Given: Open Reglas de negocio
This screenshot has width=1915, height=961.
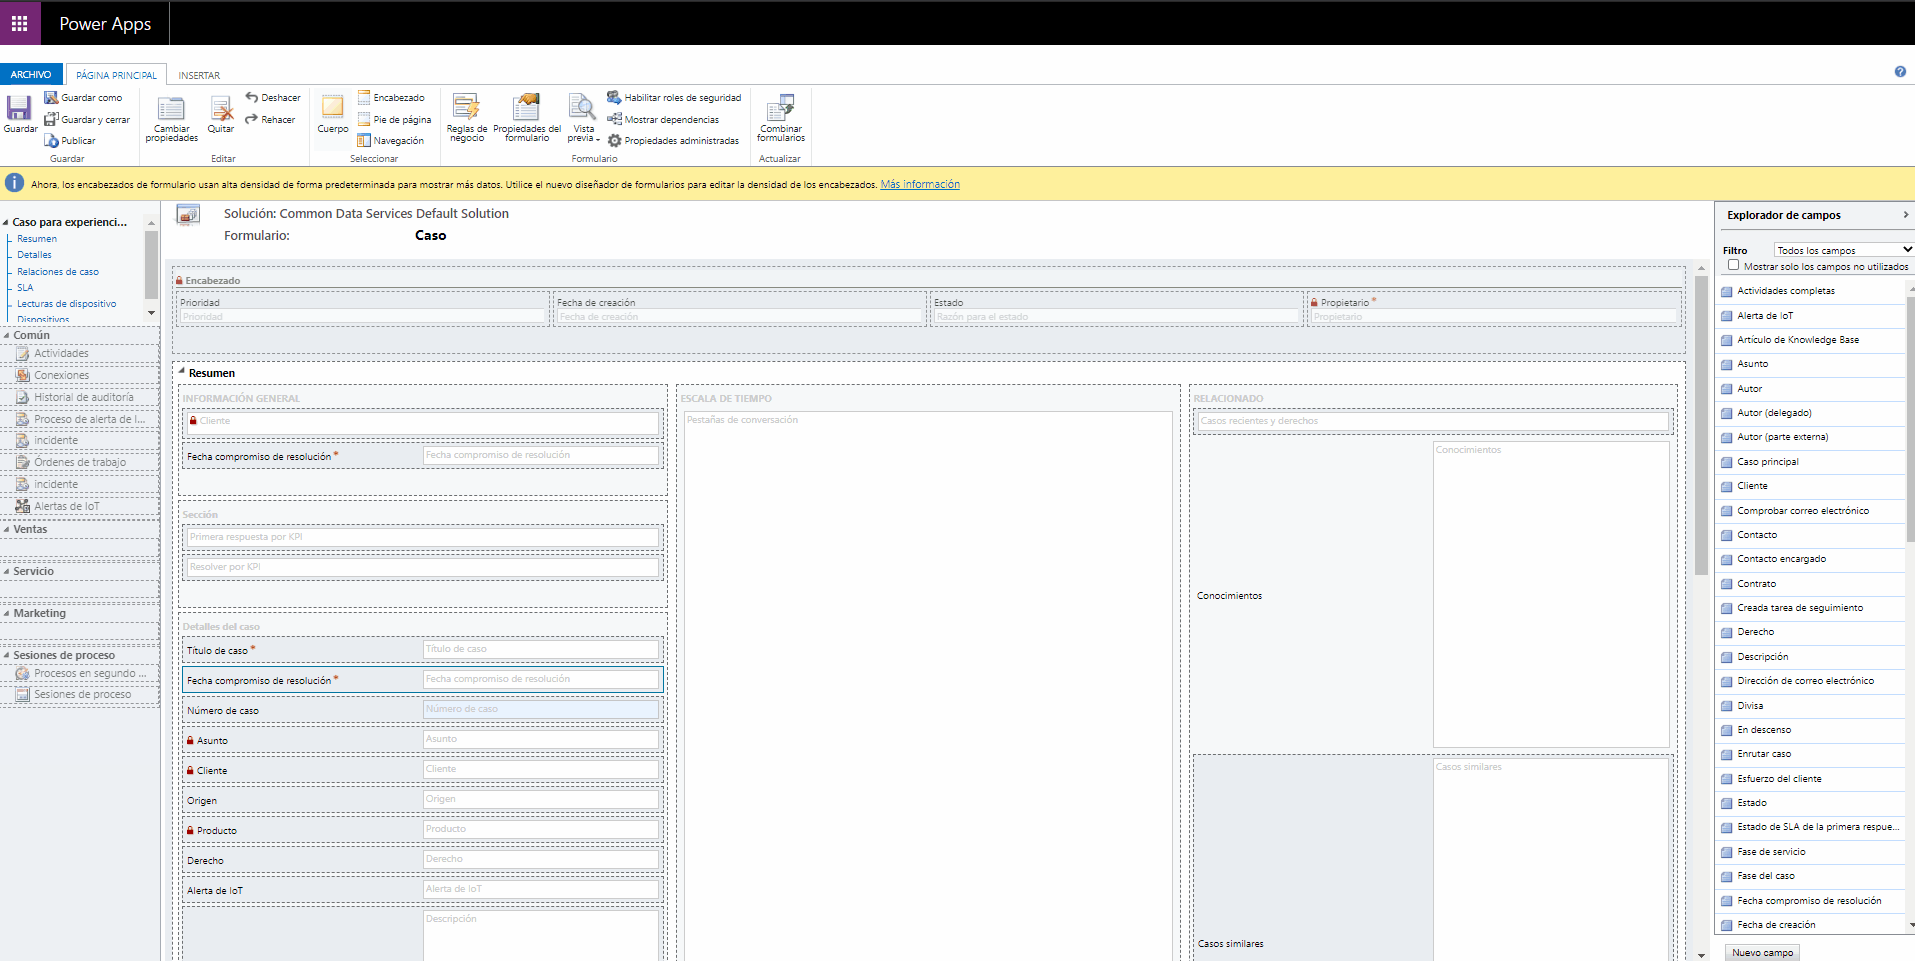Looking at the screenshot, I should click(x=467, y=118).
